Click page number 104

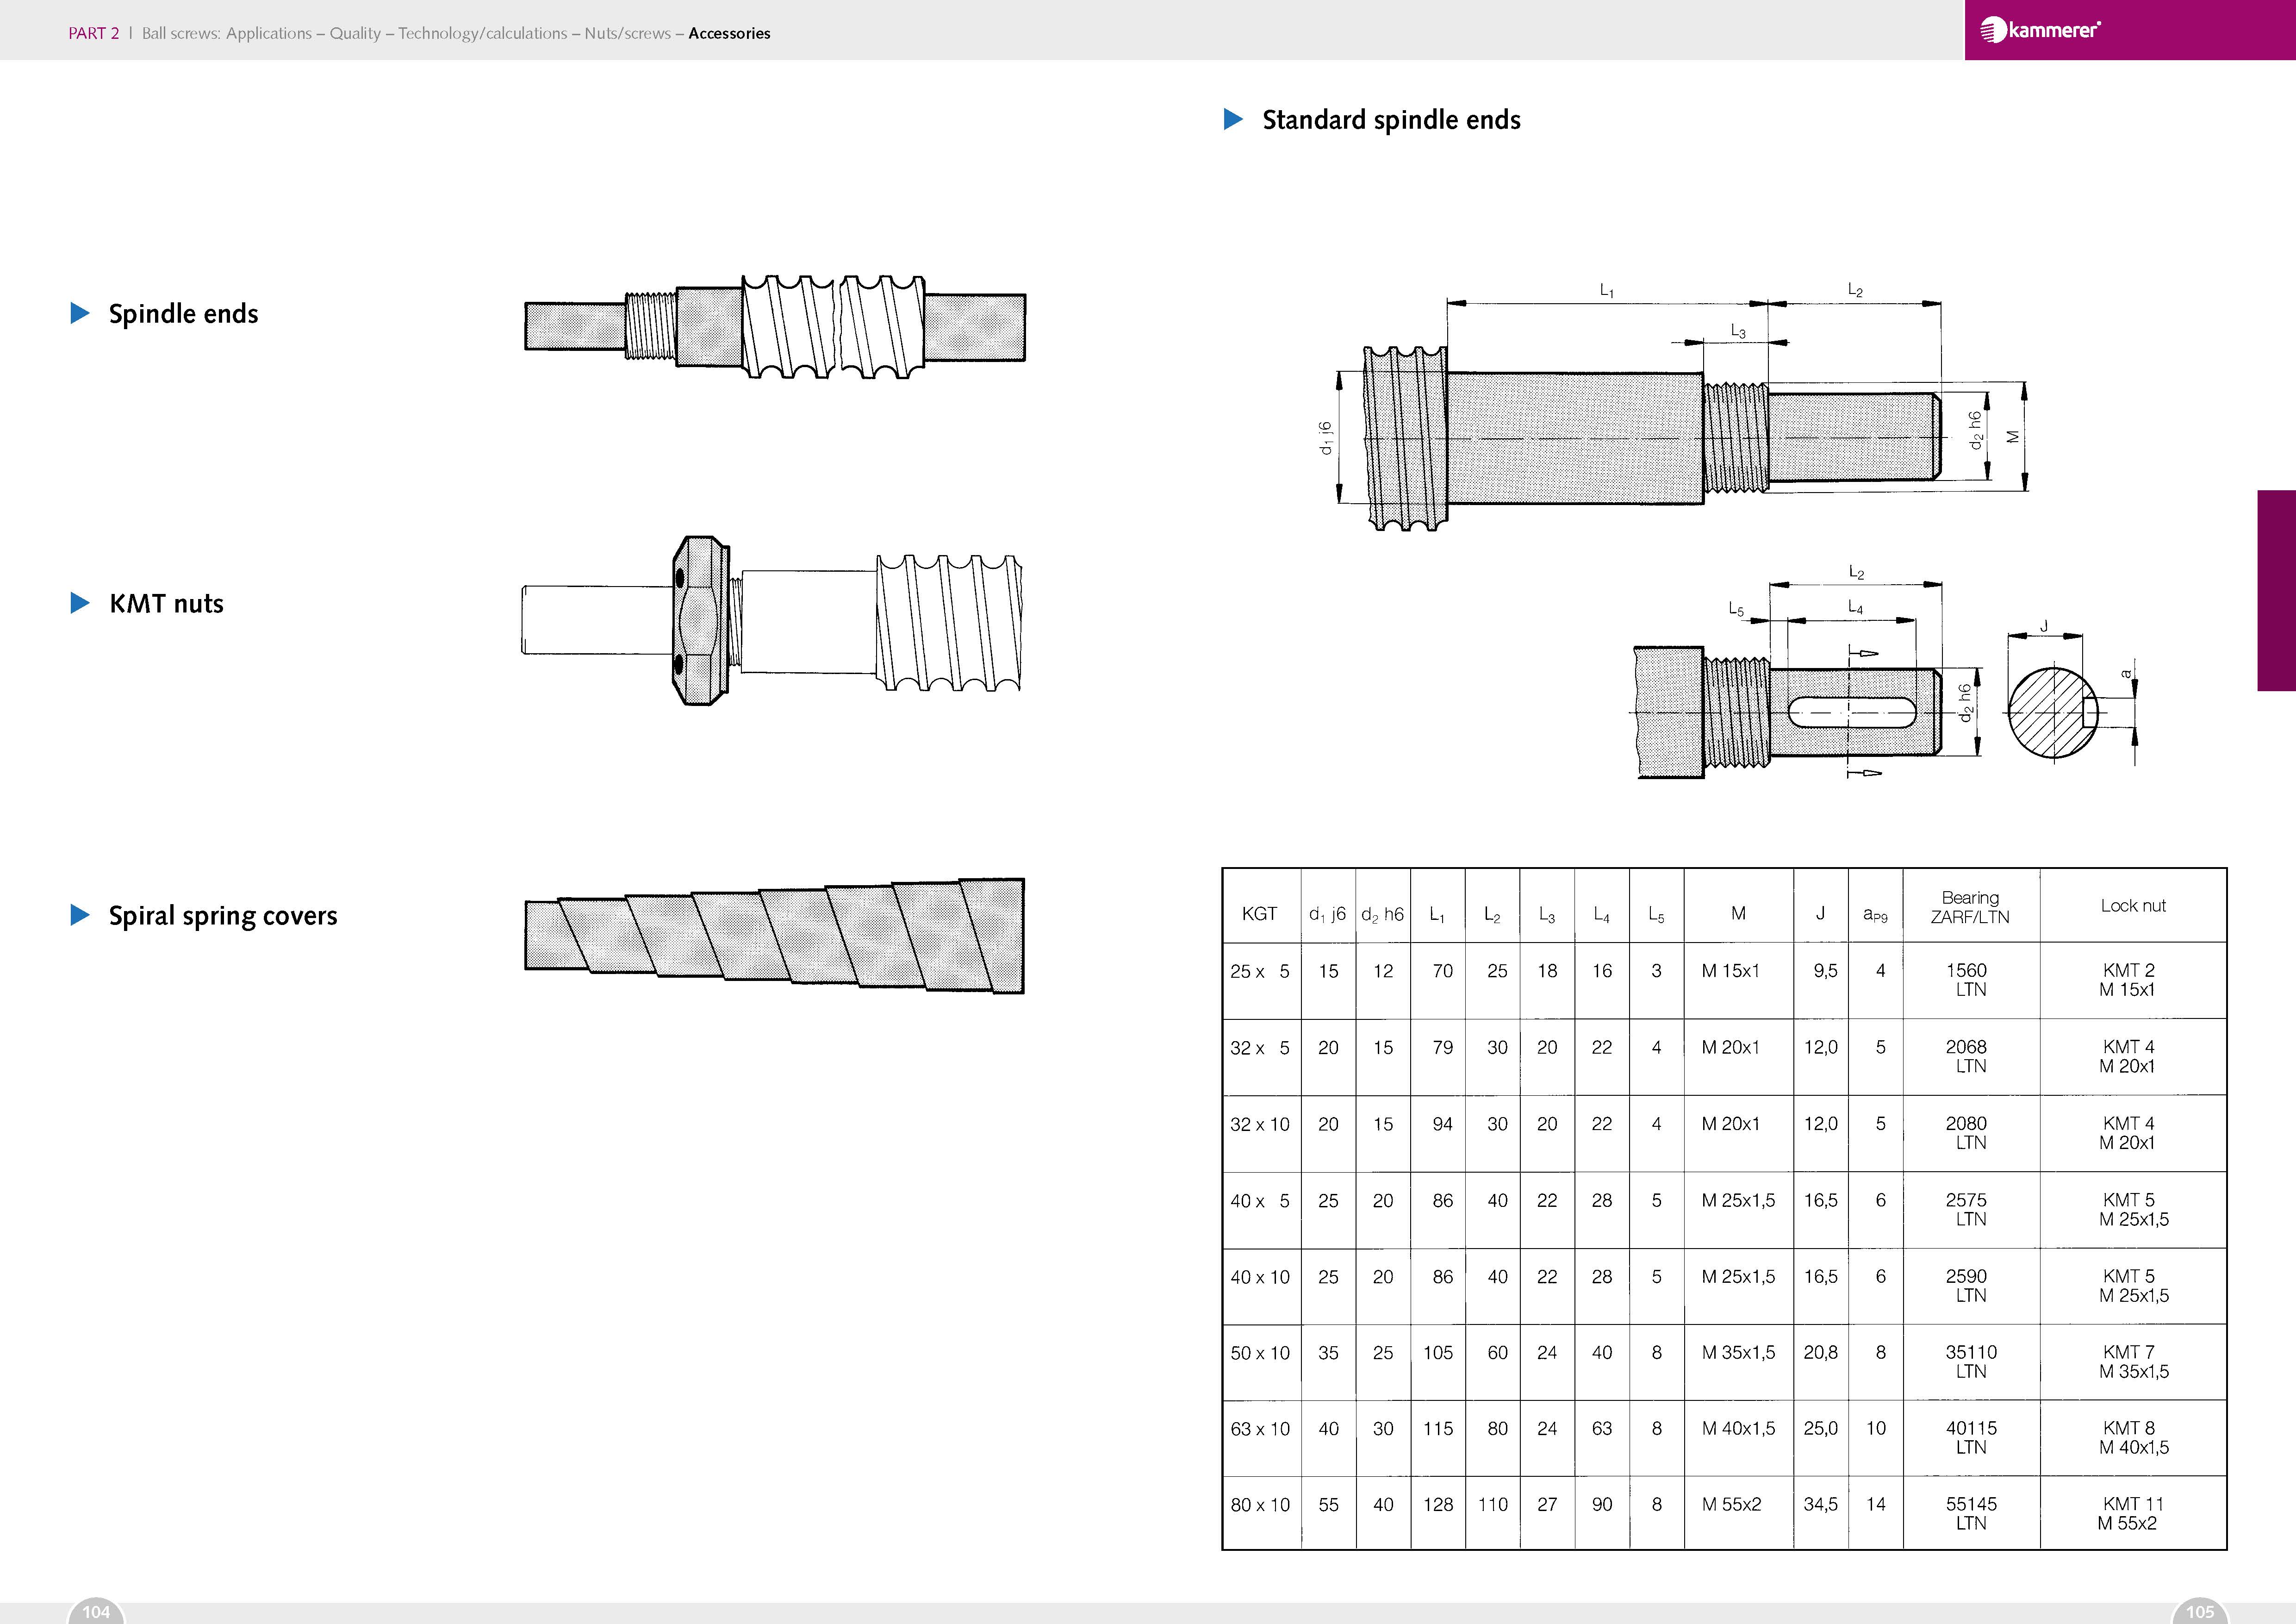click(x=96, y=1611)
